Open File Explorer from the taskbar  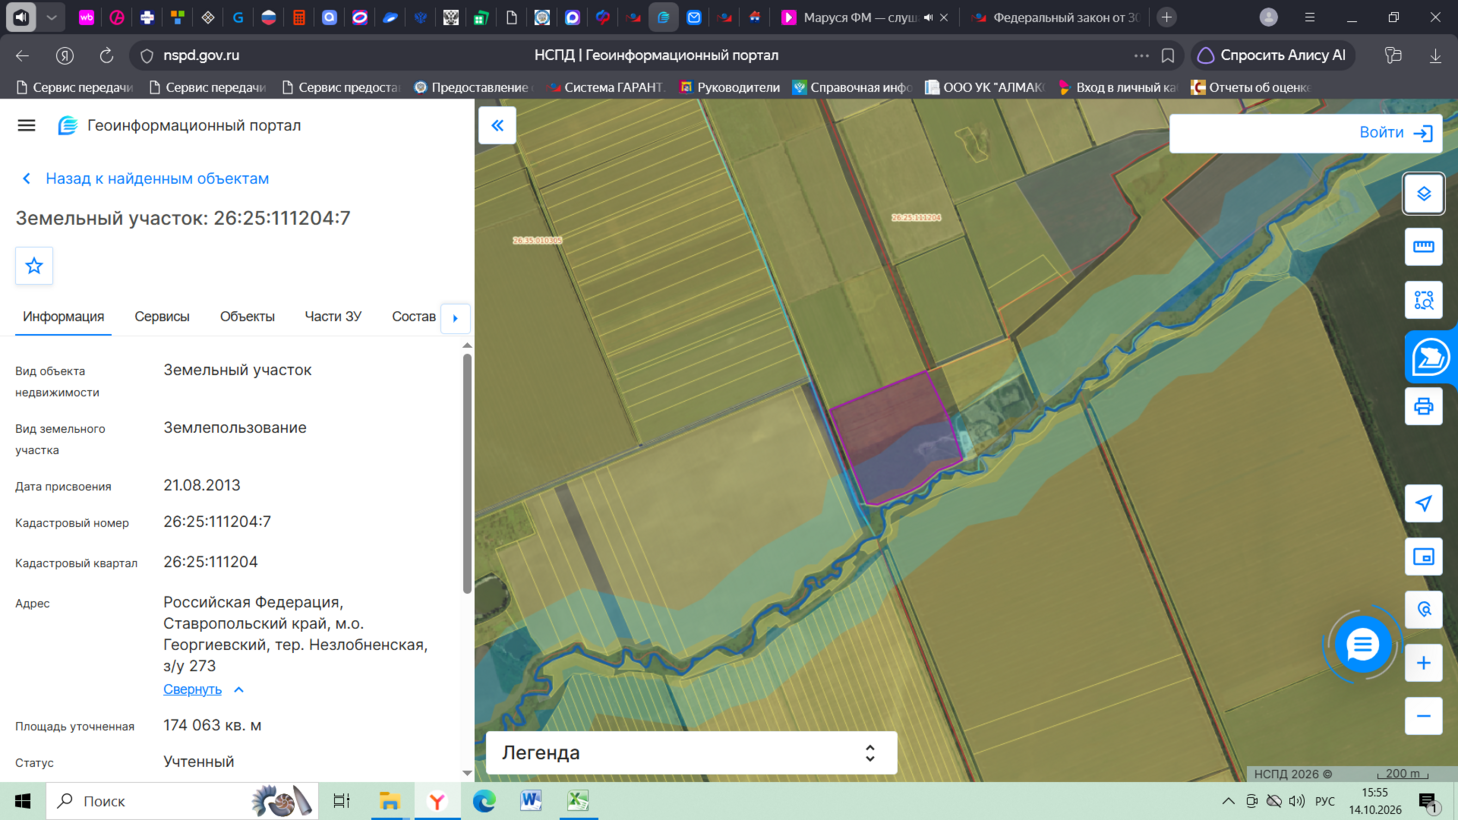(x=389, y=801)
